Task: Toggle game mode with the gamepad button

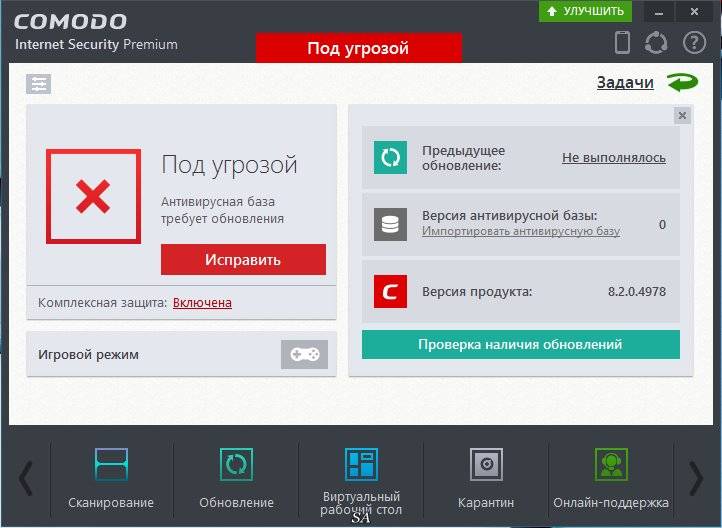Action: (x=304, y=354)
